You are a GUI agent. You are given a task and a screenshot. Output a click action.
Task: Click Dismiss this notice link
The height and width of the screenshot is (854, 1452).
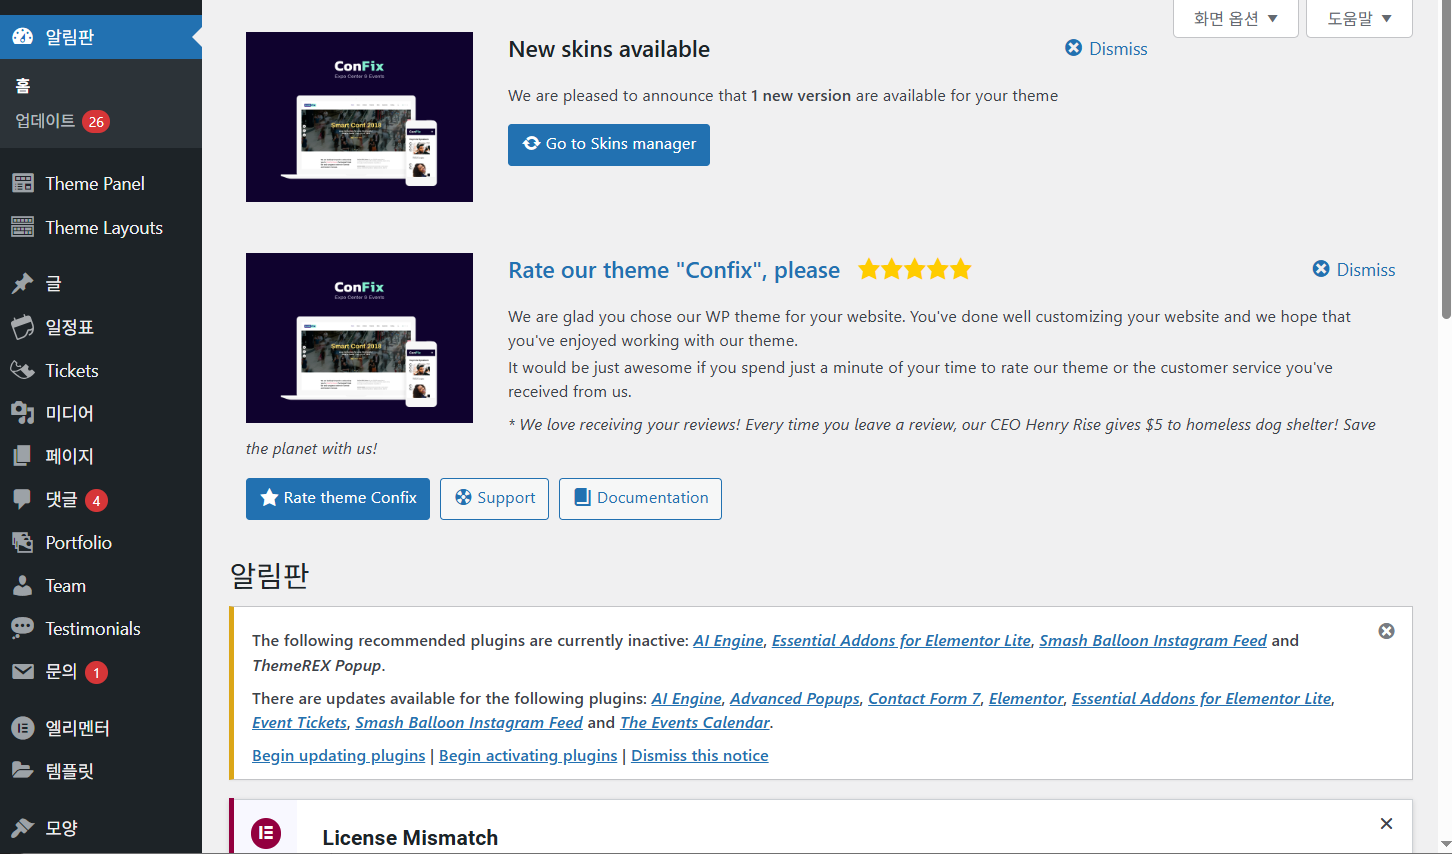pos(700,756)
